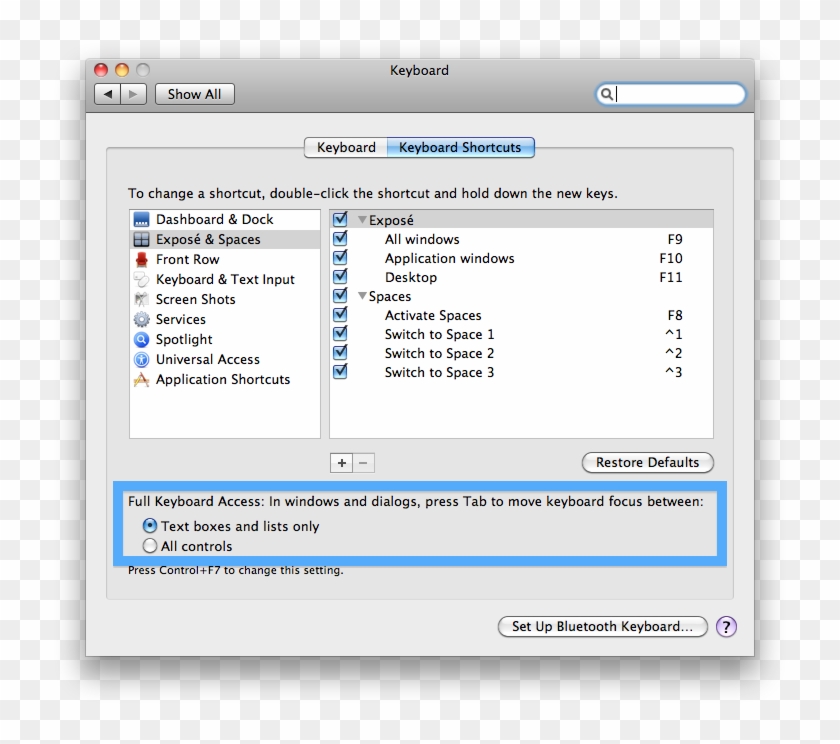Open the Screen Shots shortcuts
The width and height of the screenshot is (840, 744).
[x=195, y=299]
